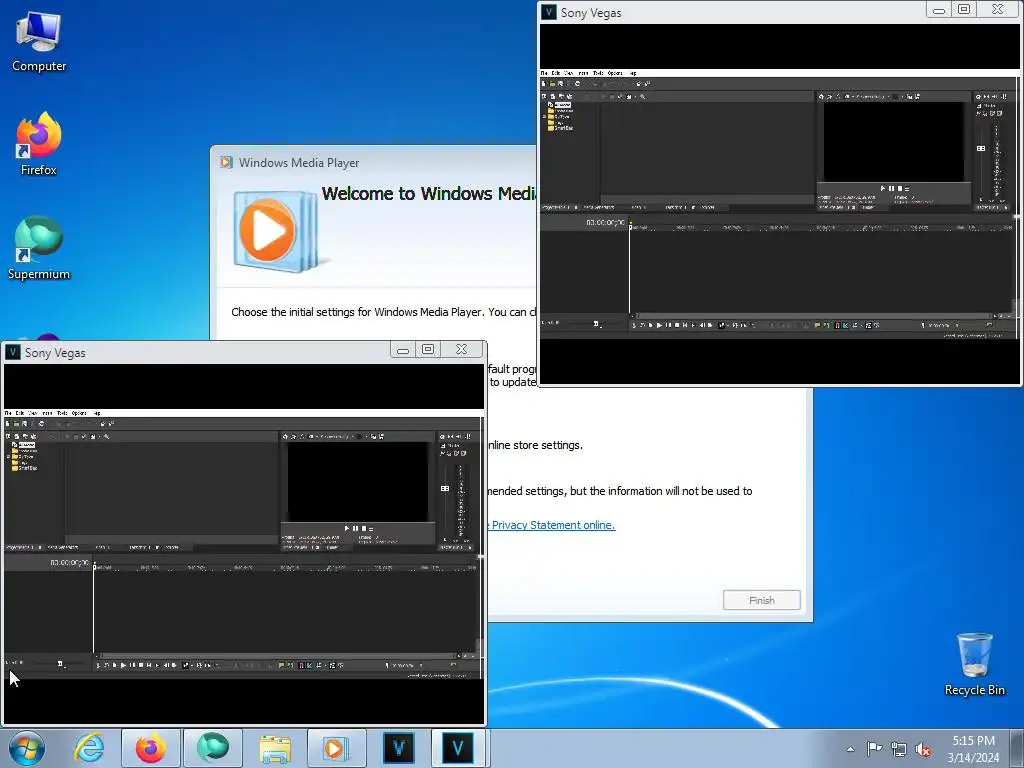1024x768 pixels.
Task: Toggle Automatic Crossfades in lower Sony Vegas window
Action: point(310,665)
